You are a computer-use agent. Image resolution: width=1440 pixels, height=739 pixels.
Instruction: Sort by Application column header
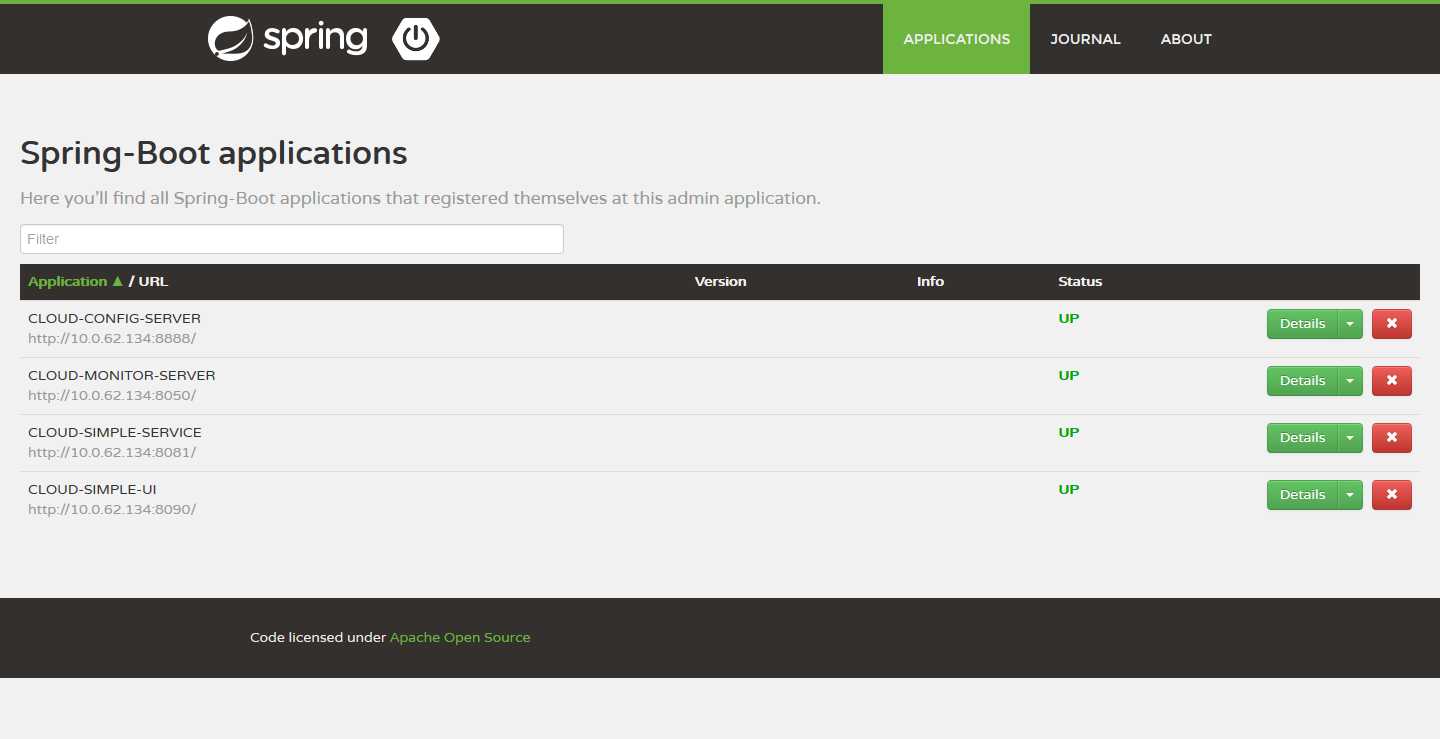click(75, 282)
